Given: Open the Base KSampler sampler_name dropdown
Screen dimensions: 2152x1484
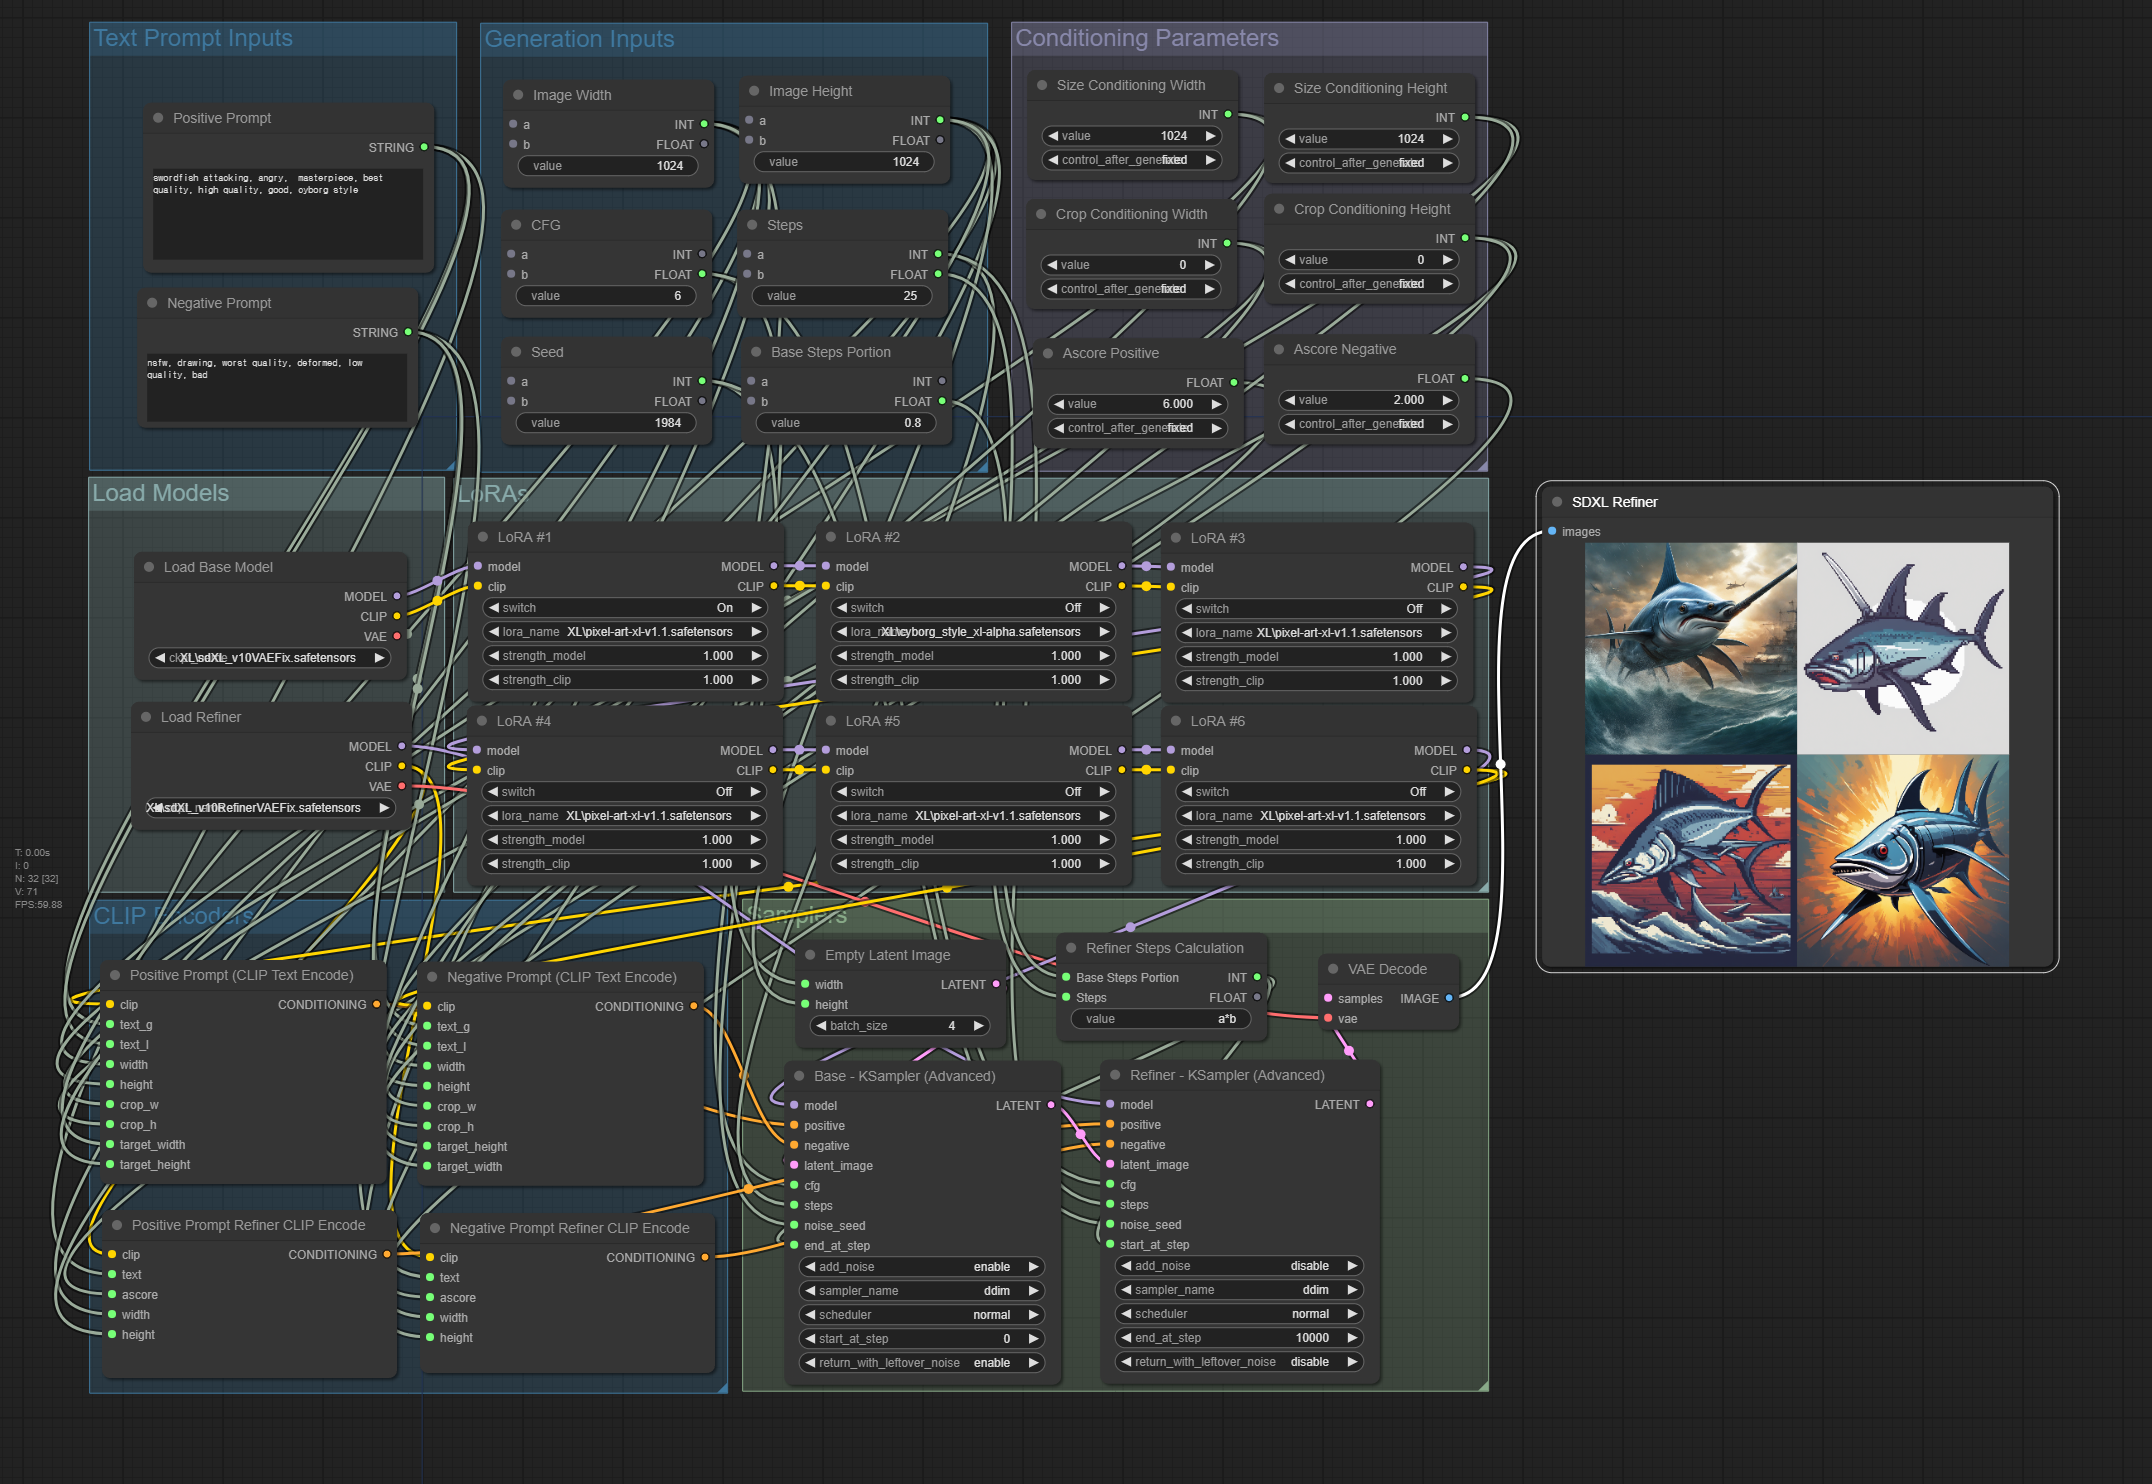Looking at the screenshot, I should click(x=920, y=1291).
